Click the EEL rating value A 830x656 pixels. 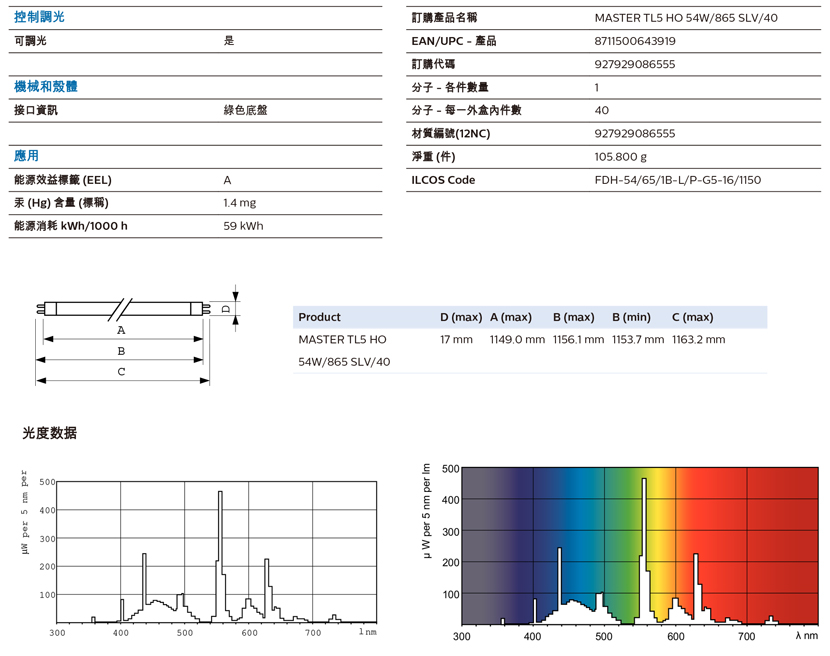click(228, 180)
